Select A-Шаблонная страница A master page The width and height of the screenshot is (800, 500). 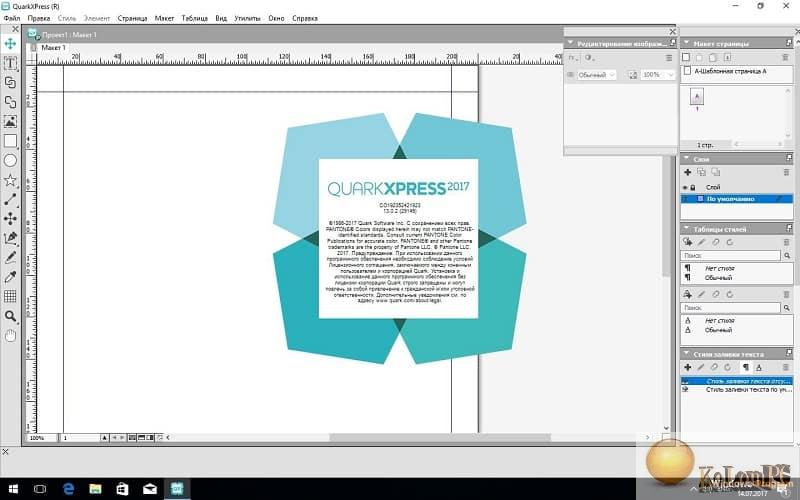pos(736,71)
